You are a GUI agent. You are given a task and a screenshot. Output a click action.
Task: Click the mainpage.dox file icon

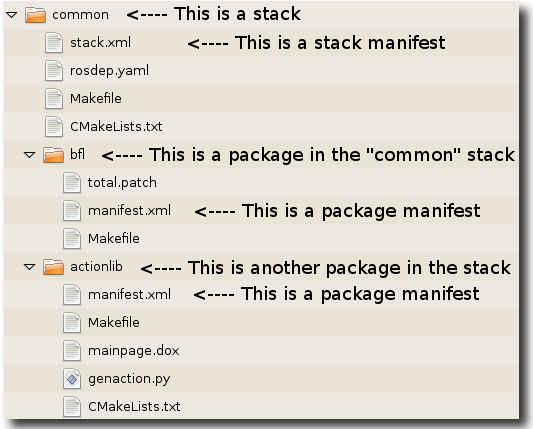point(72,351)
